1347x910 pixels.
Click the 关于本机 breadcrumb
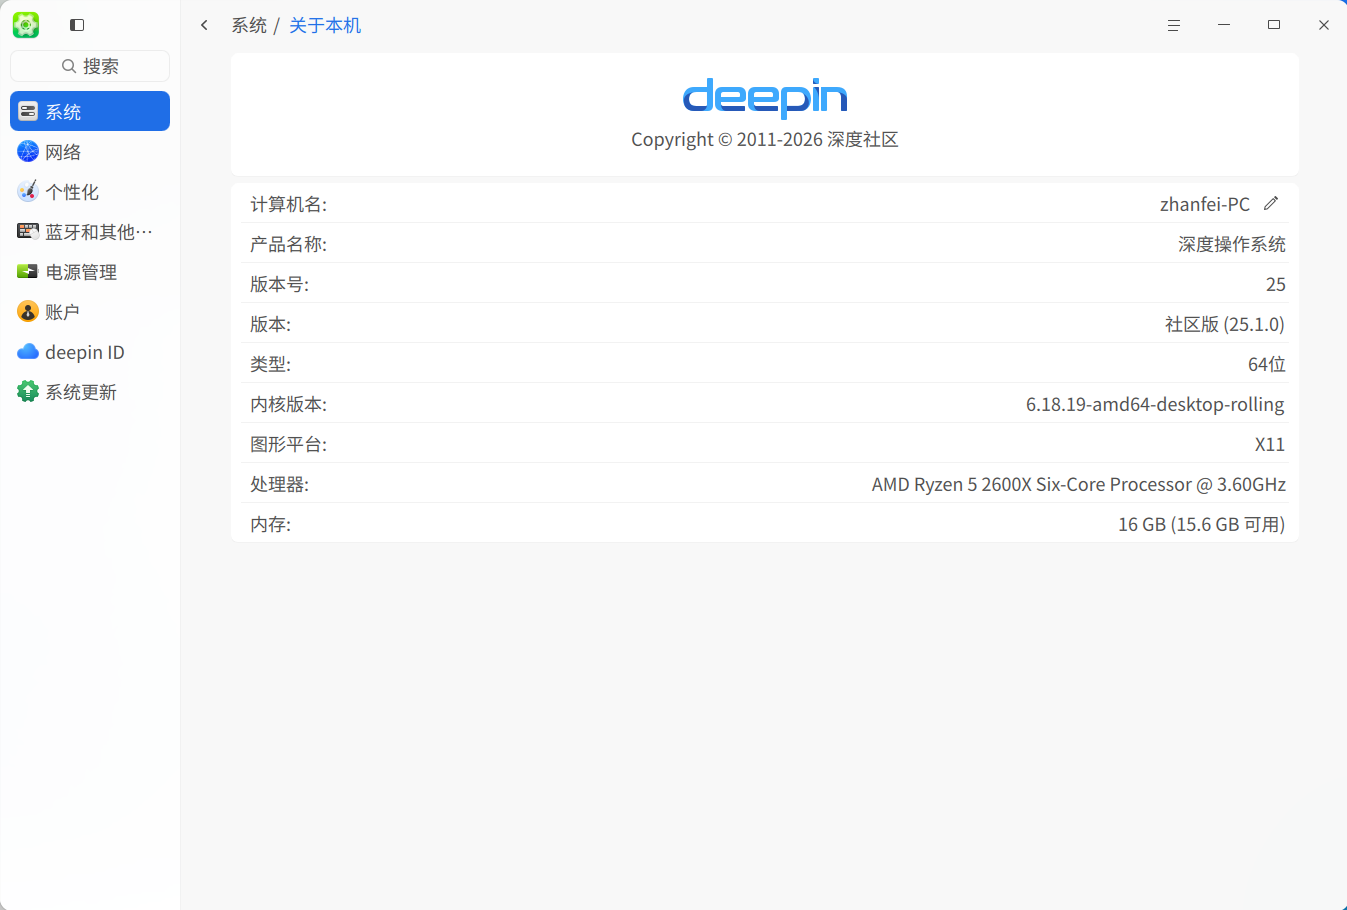pyautogui.click(x=325, y=25)
